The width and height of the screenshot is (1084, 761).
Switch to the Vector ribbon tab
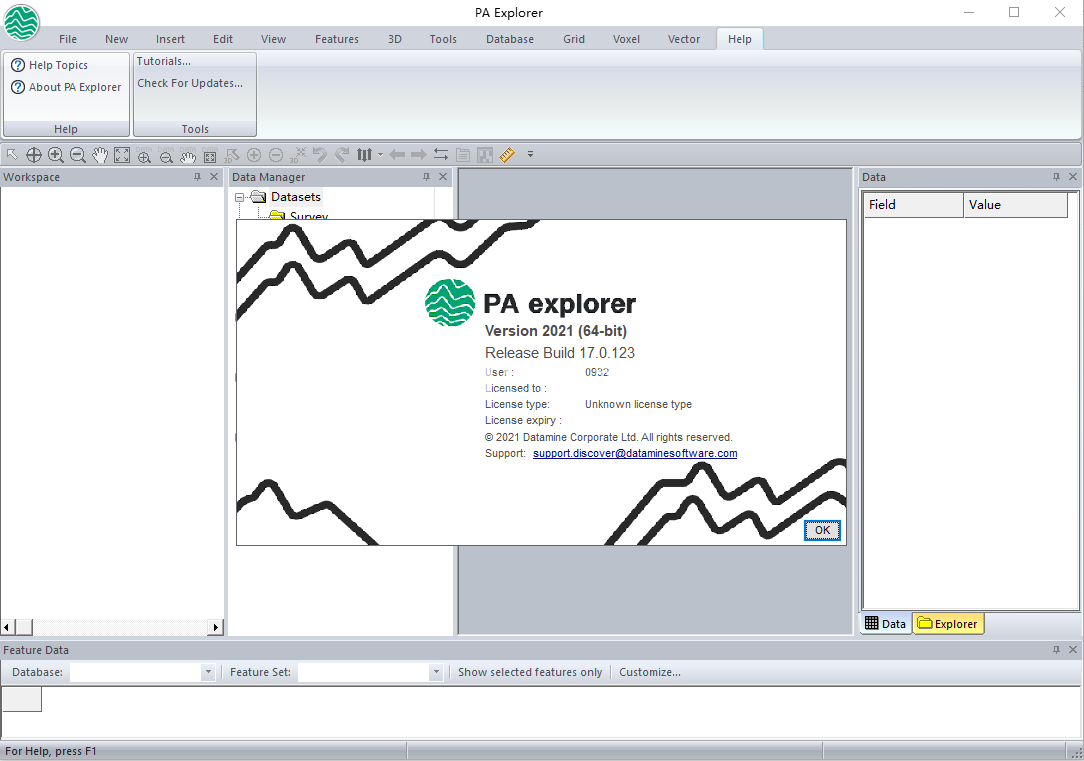(684, 39)
